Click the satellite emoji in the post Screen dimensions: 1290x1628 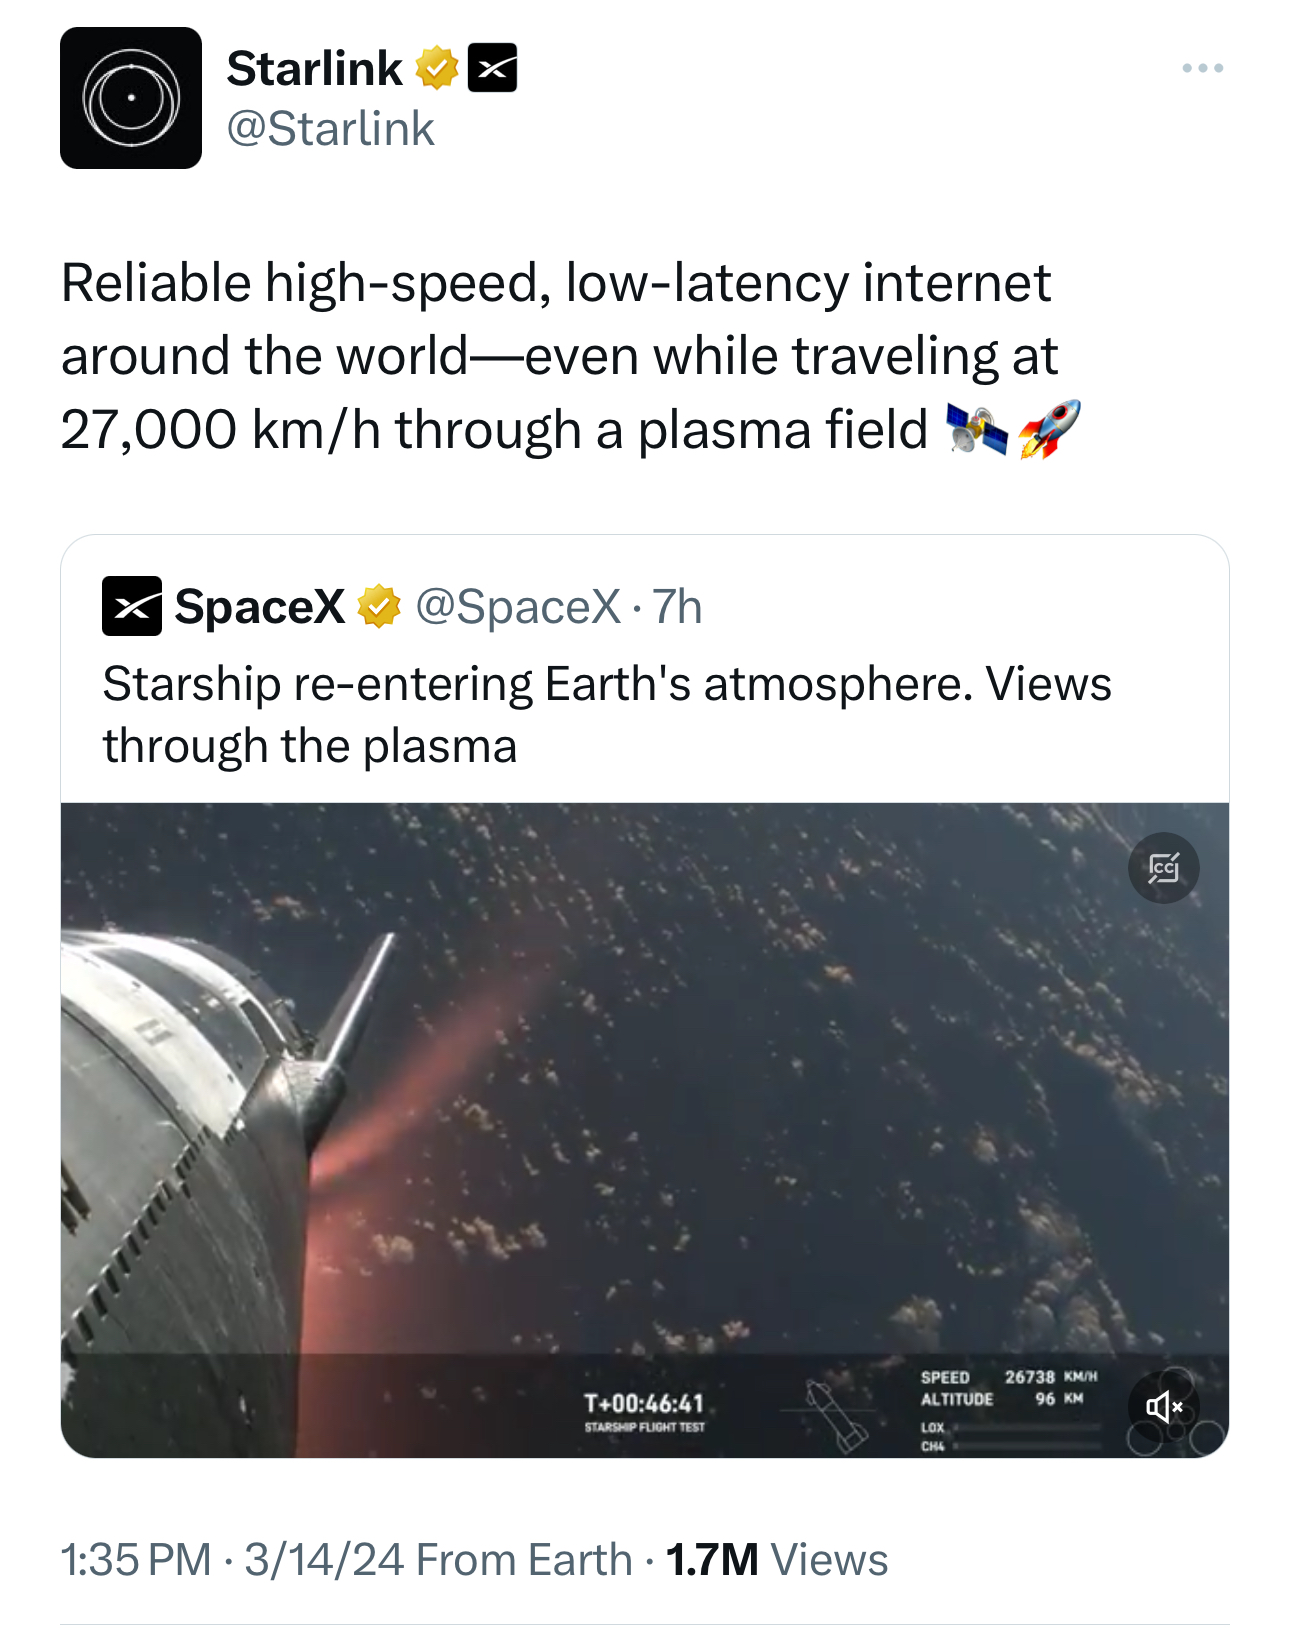(x=976, y=430)
